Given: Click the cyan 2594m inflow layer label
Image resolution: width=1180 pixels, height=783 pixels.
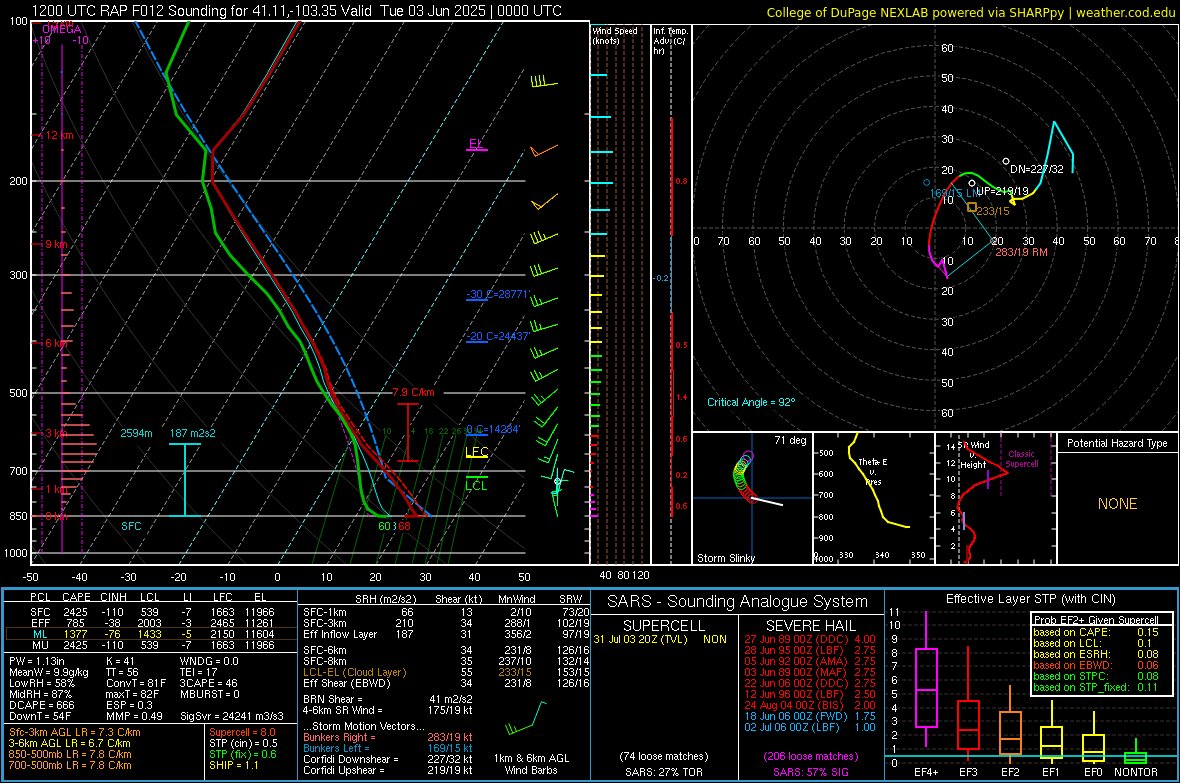Looking at the screenshot, I should (136, 433).
